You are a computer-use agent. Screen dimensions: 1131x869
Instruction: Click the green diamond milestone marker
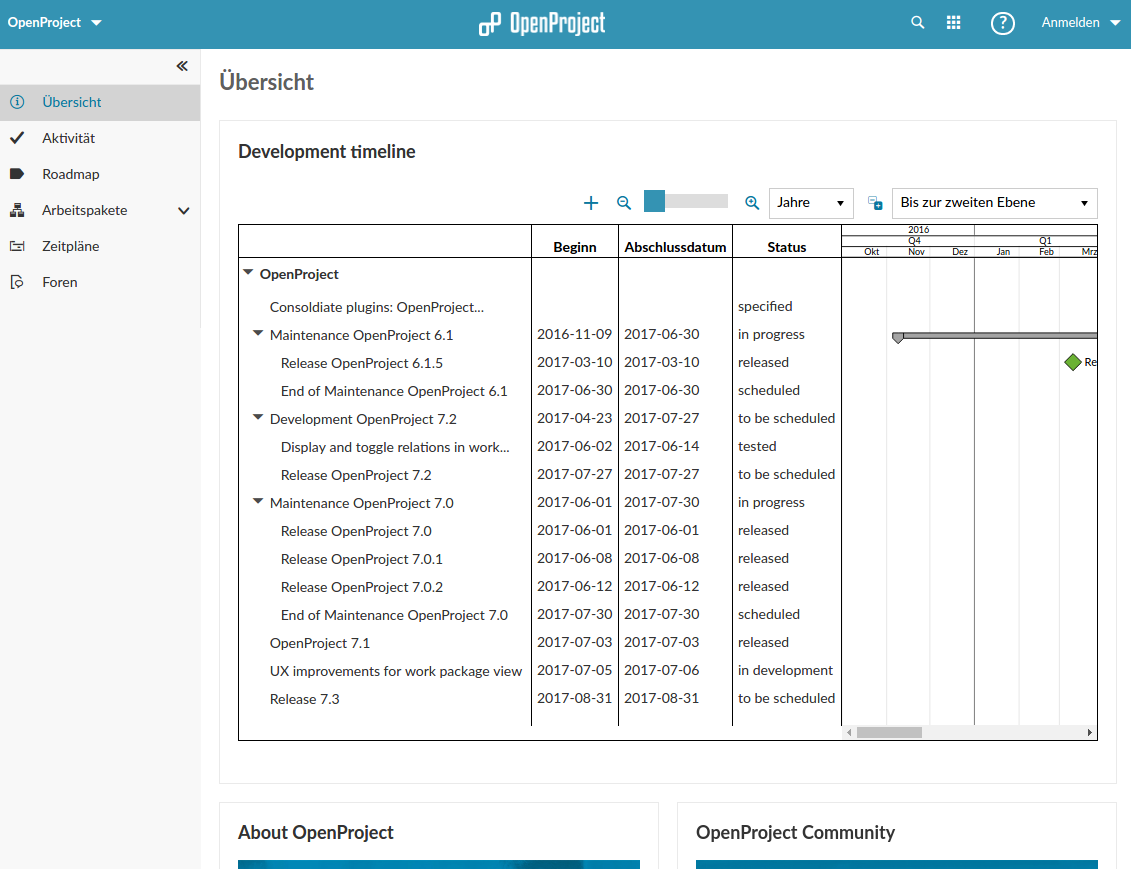tap(1073, 362)
